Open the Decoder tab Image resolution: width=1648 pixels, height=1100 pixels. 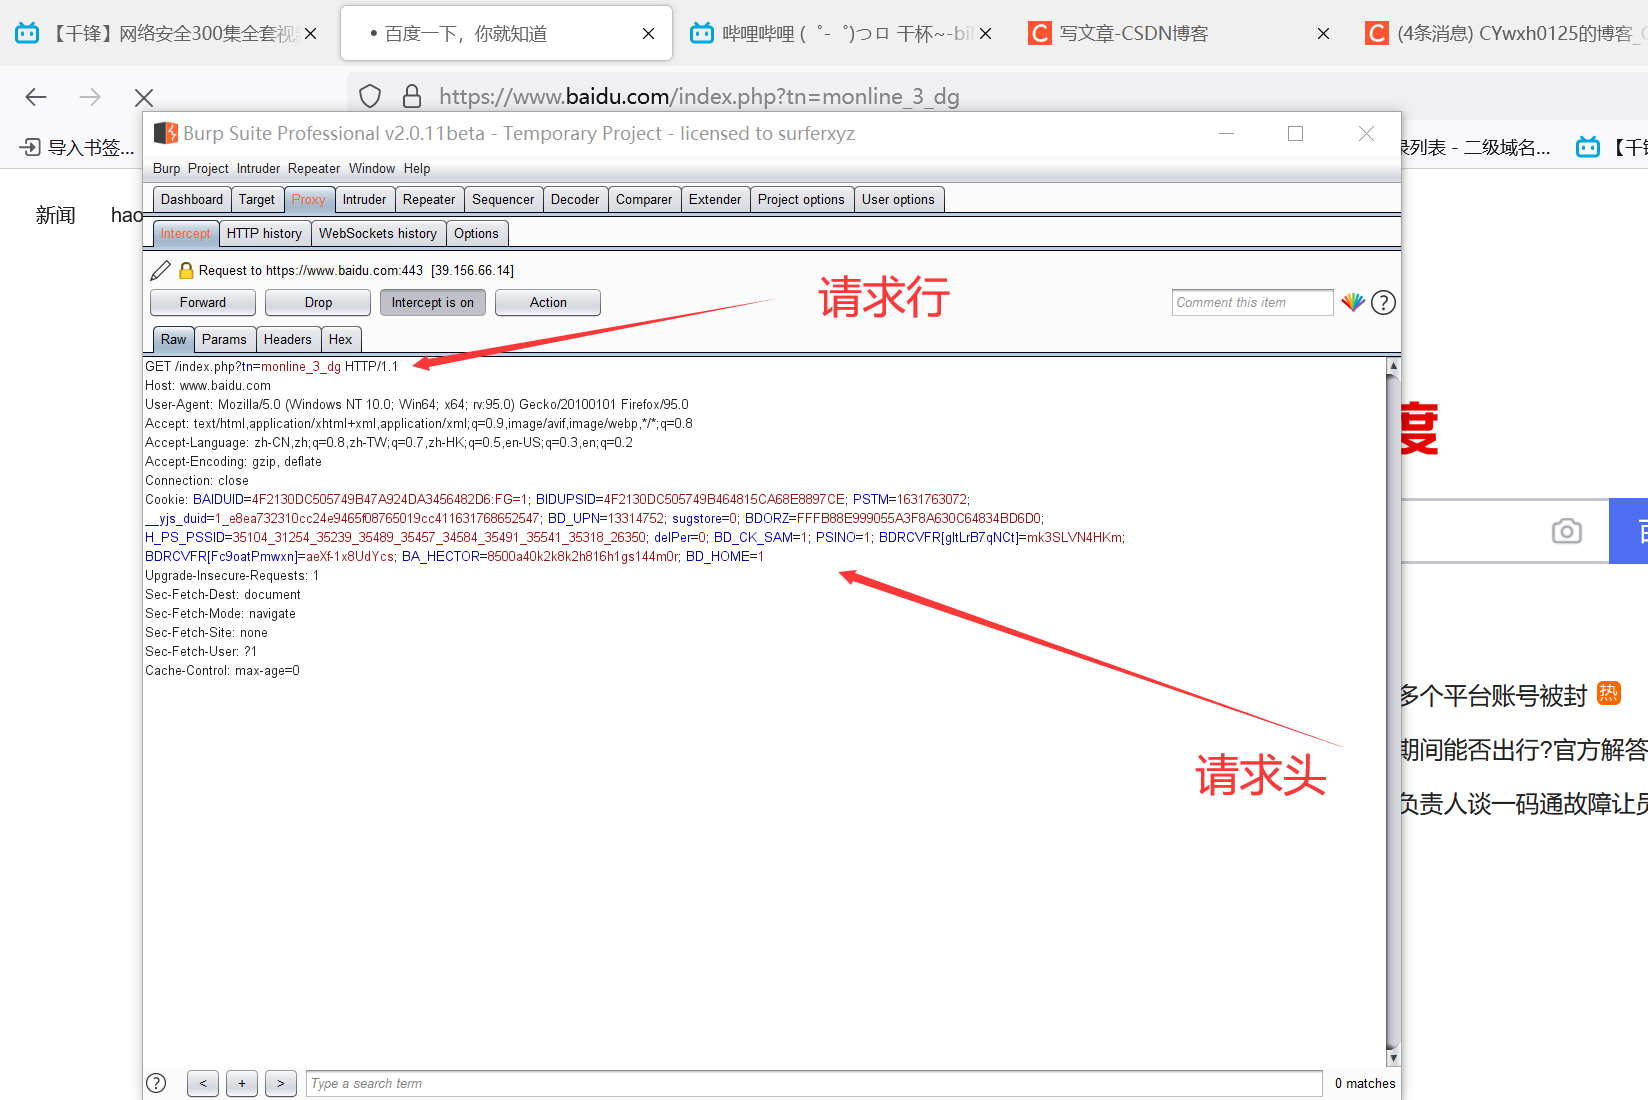[x=575, y=200]
